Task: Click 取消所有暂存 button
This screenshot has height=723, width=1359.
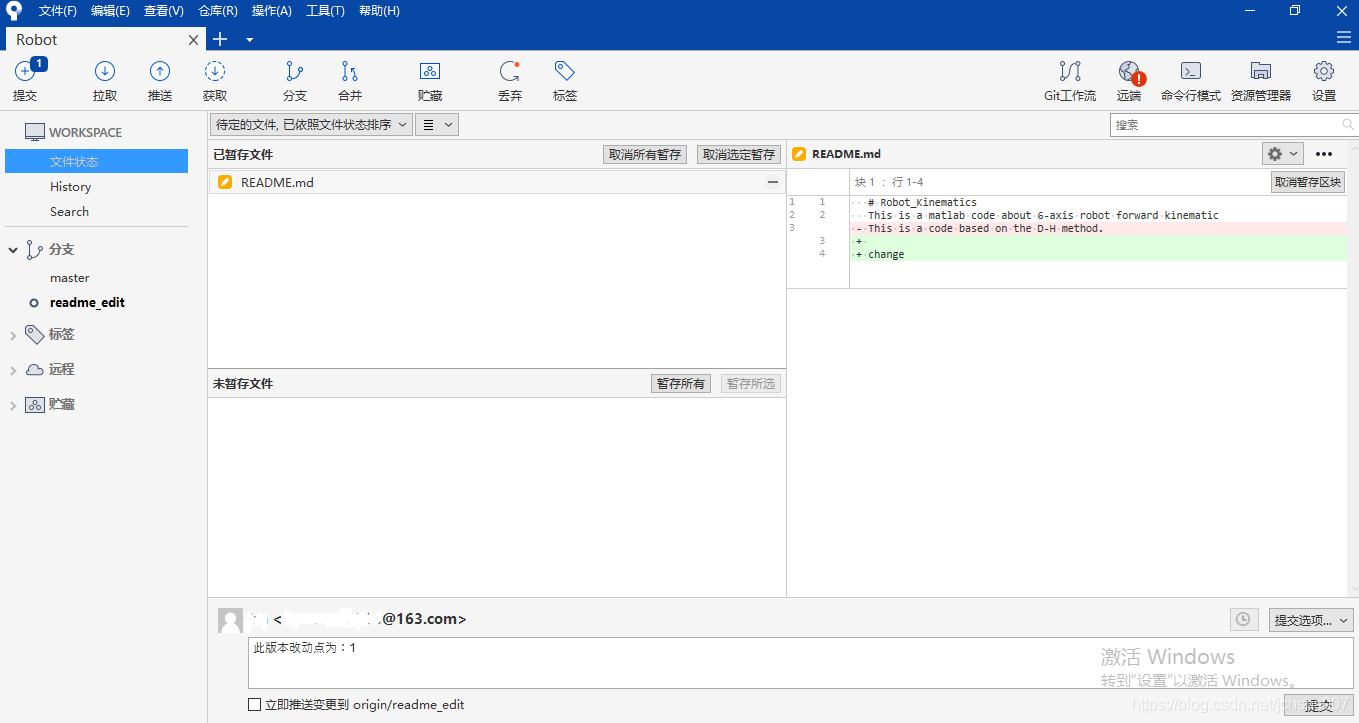Action: (x=645, y=154)
